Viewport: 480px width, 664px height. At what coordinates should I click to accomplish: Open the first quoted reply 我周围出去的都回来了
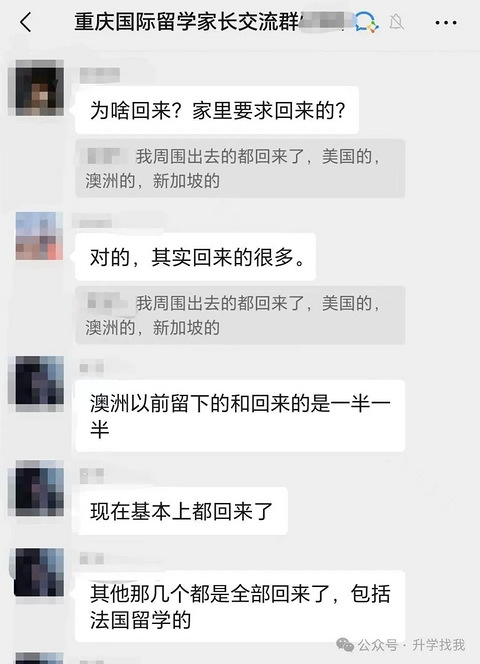click(x=240, y=169)
